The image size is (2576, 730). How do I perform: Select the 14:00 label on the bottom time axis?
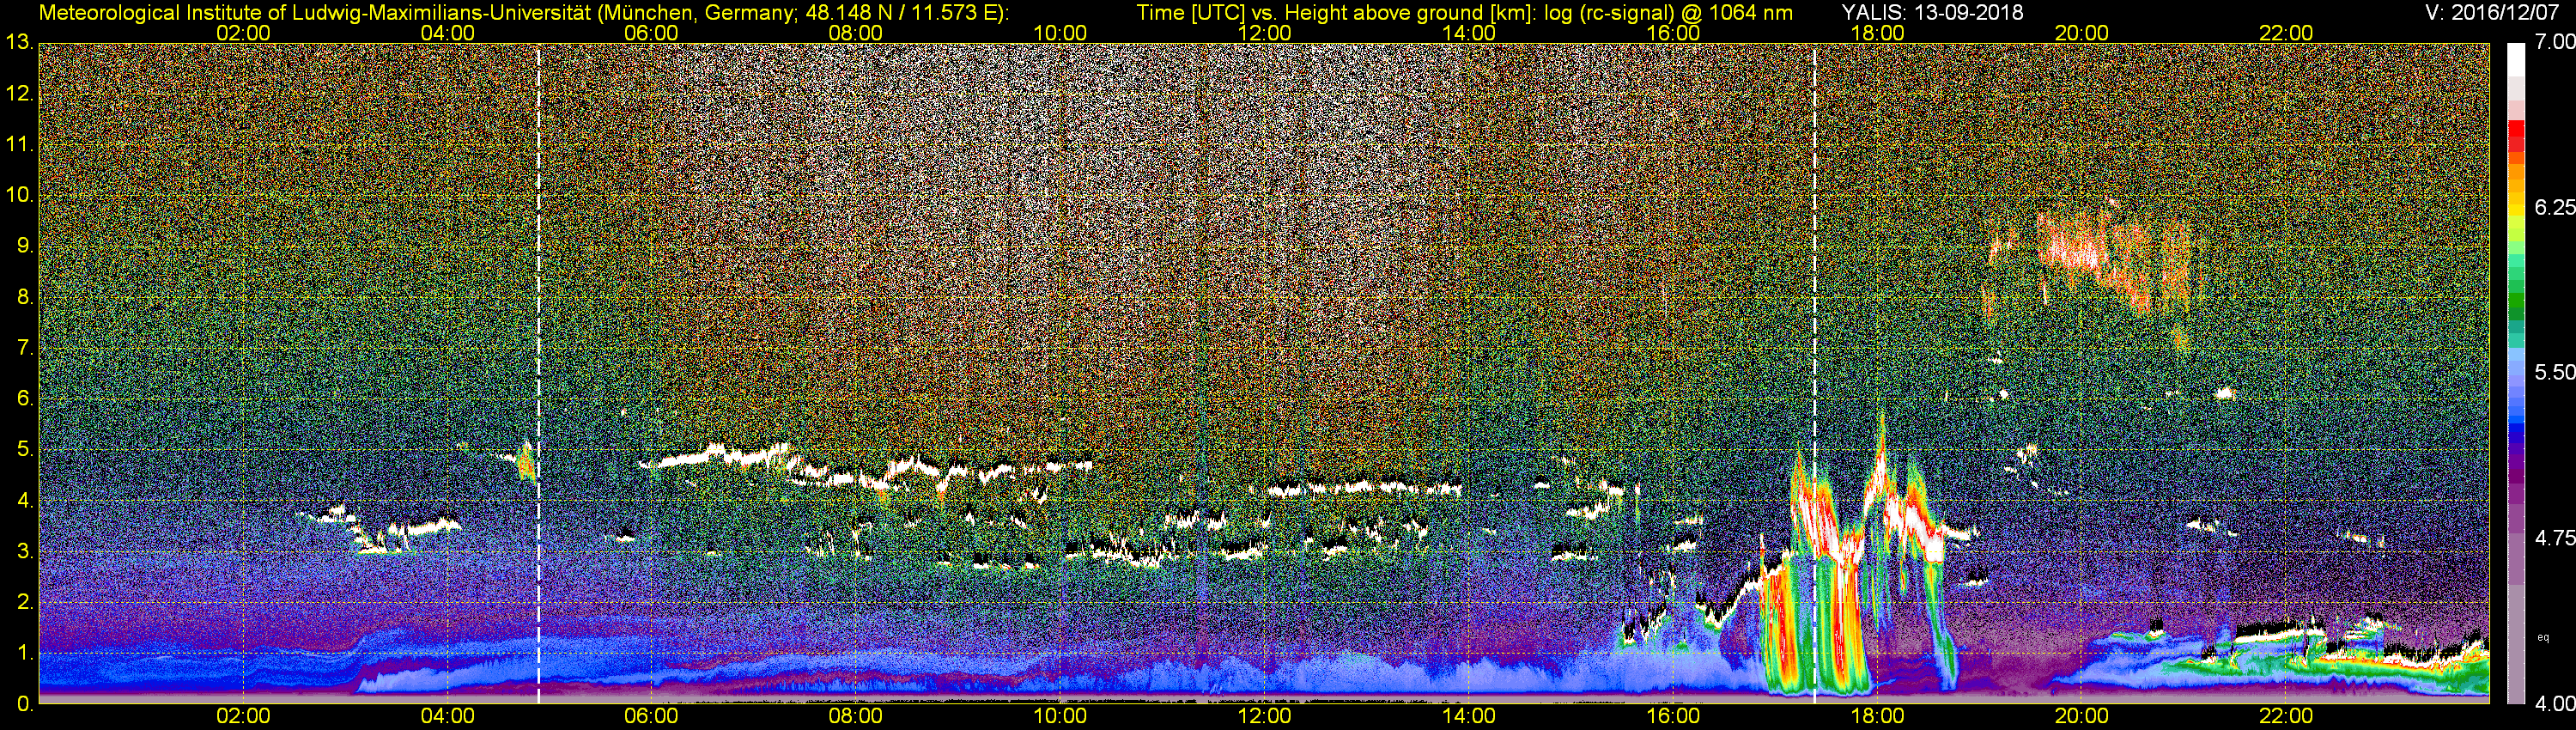click(1469, 717)
